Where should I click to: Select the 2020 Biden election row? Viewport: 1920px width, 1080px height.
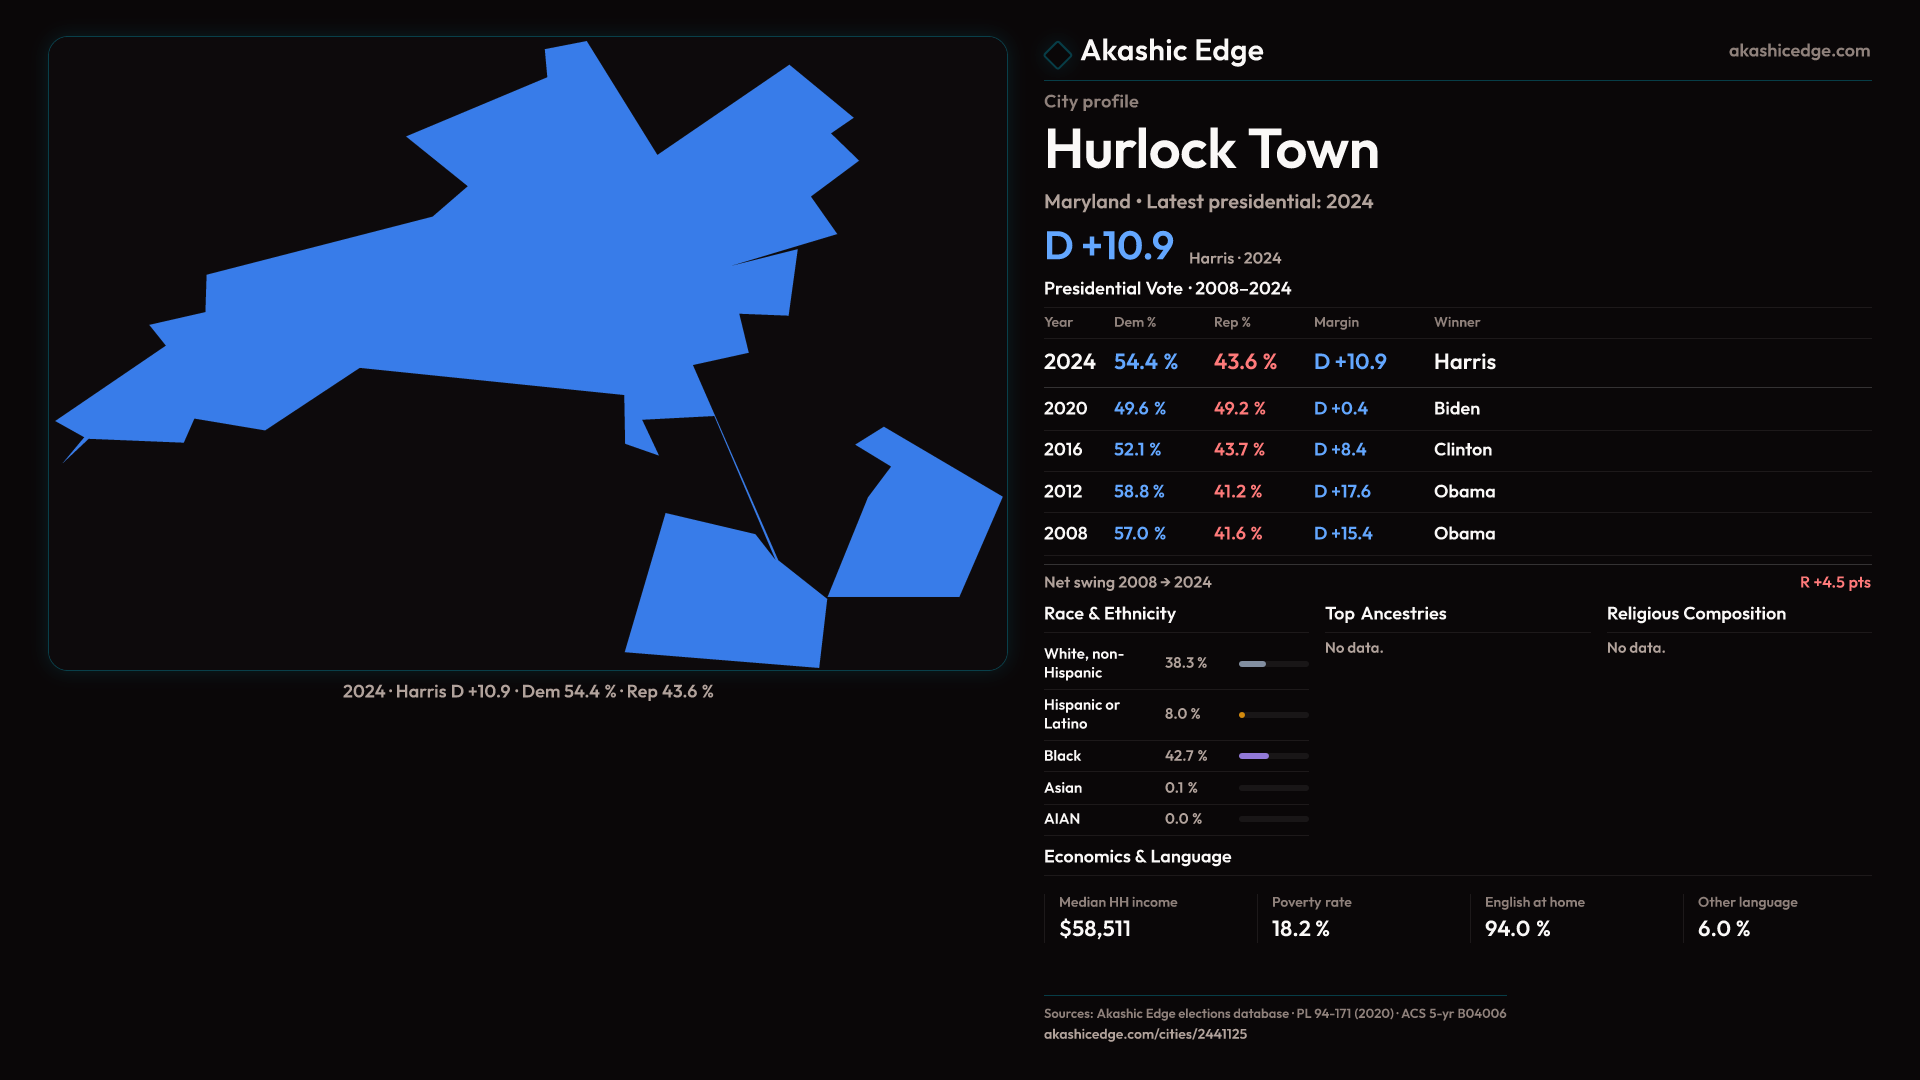(1456, 409)
